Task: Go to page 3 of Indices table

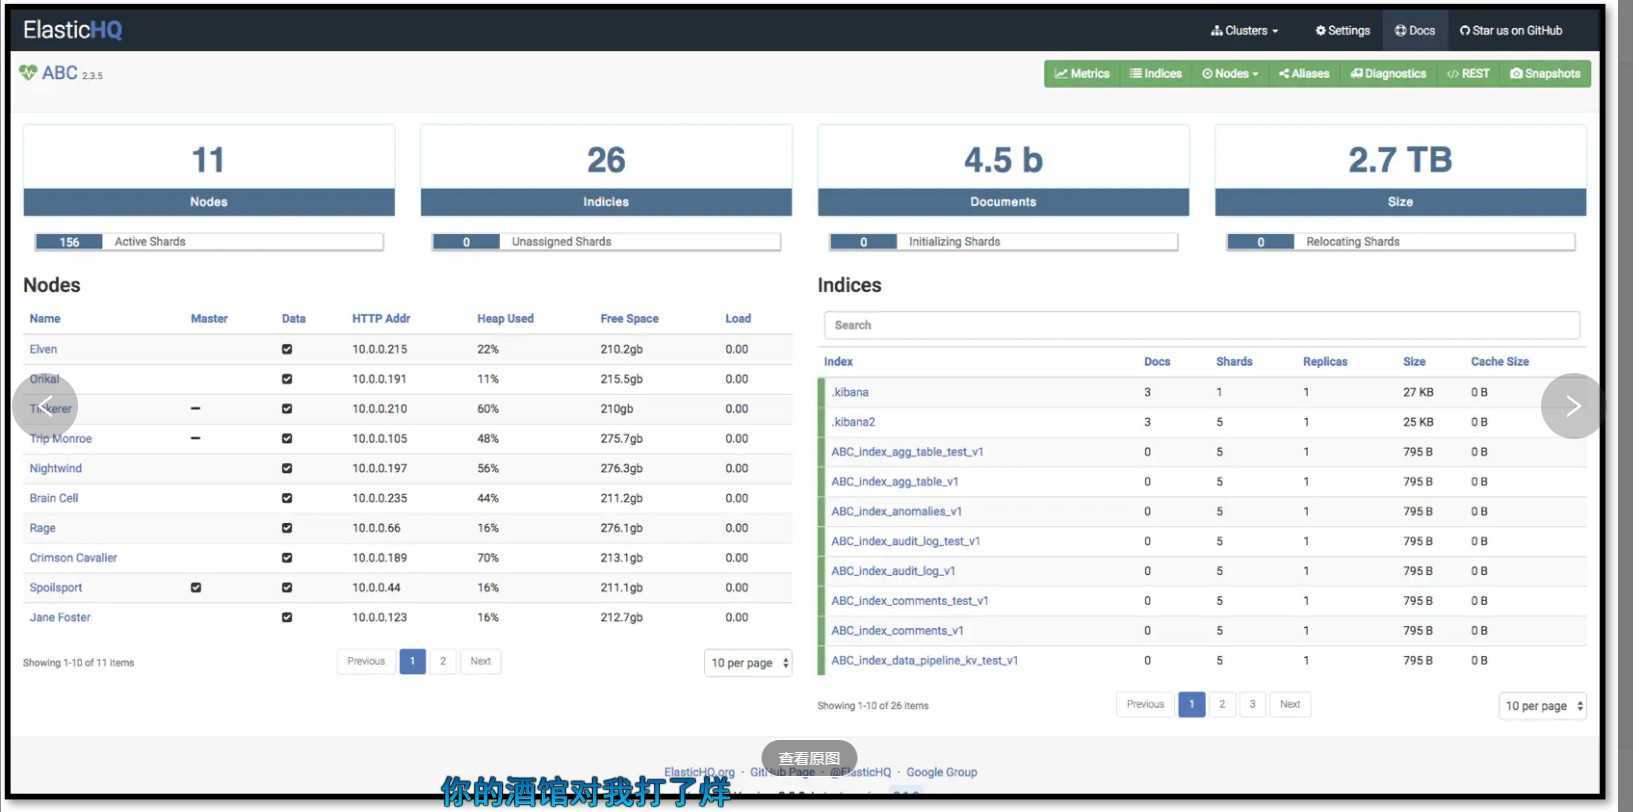Action: tap(1252, 705)
